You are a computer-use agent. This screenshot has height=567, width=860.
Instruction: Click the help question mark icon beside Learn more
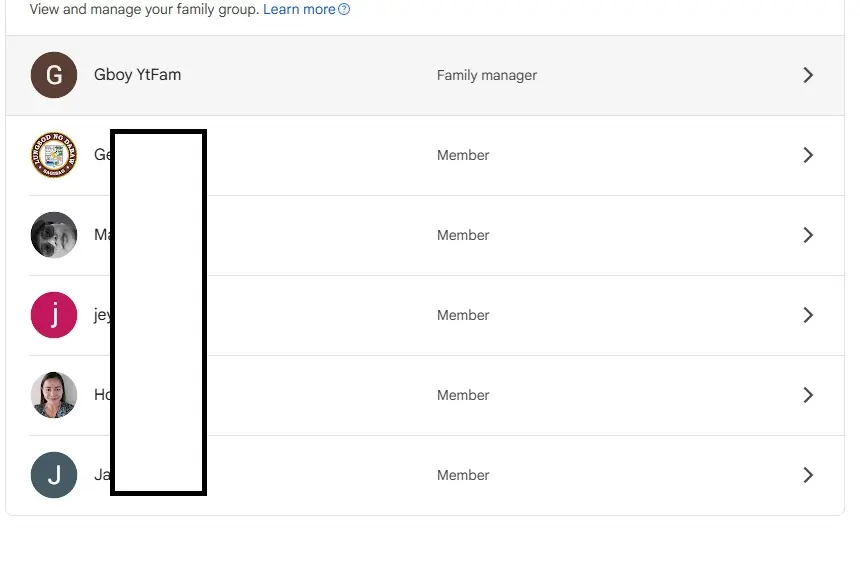coord(344,9)
